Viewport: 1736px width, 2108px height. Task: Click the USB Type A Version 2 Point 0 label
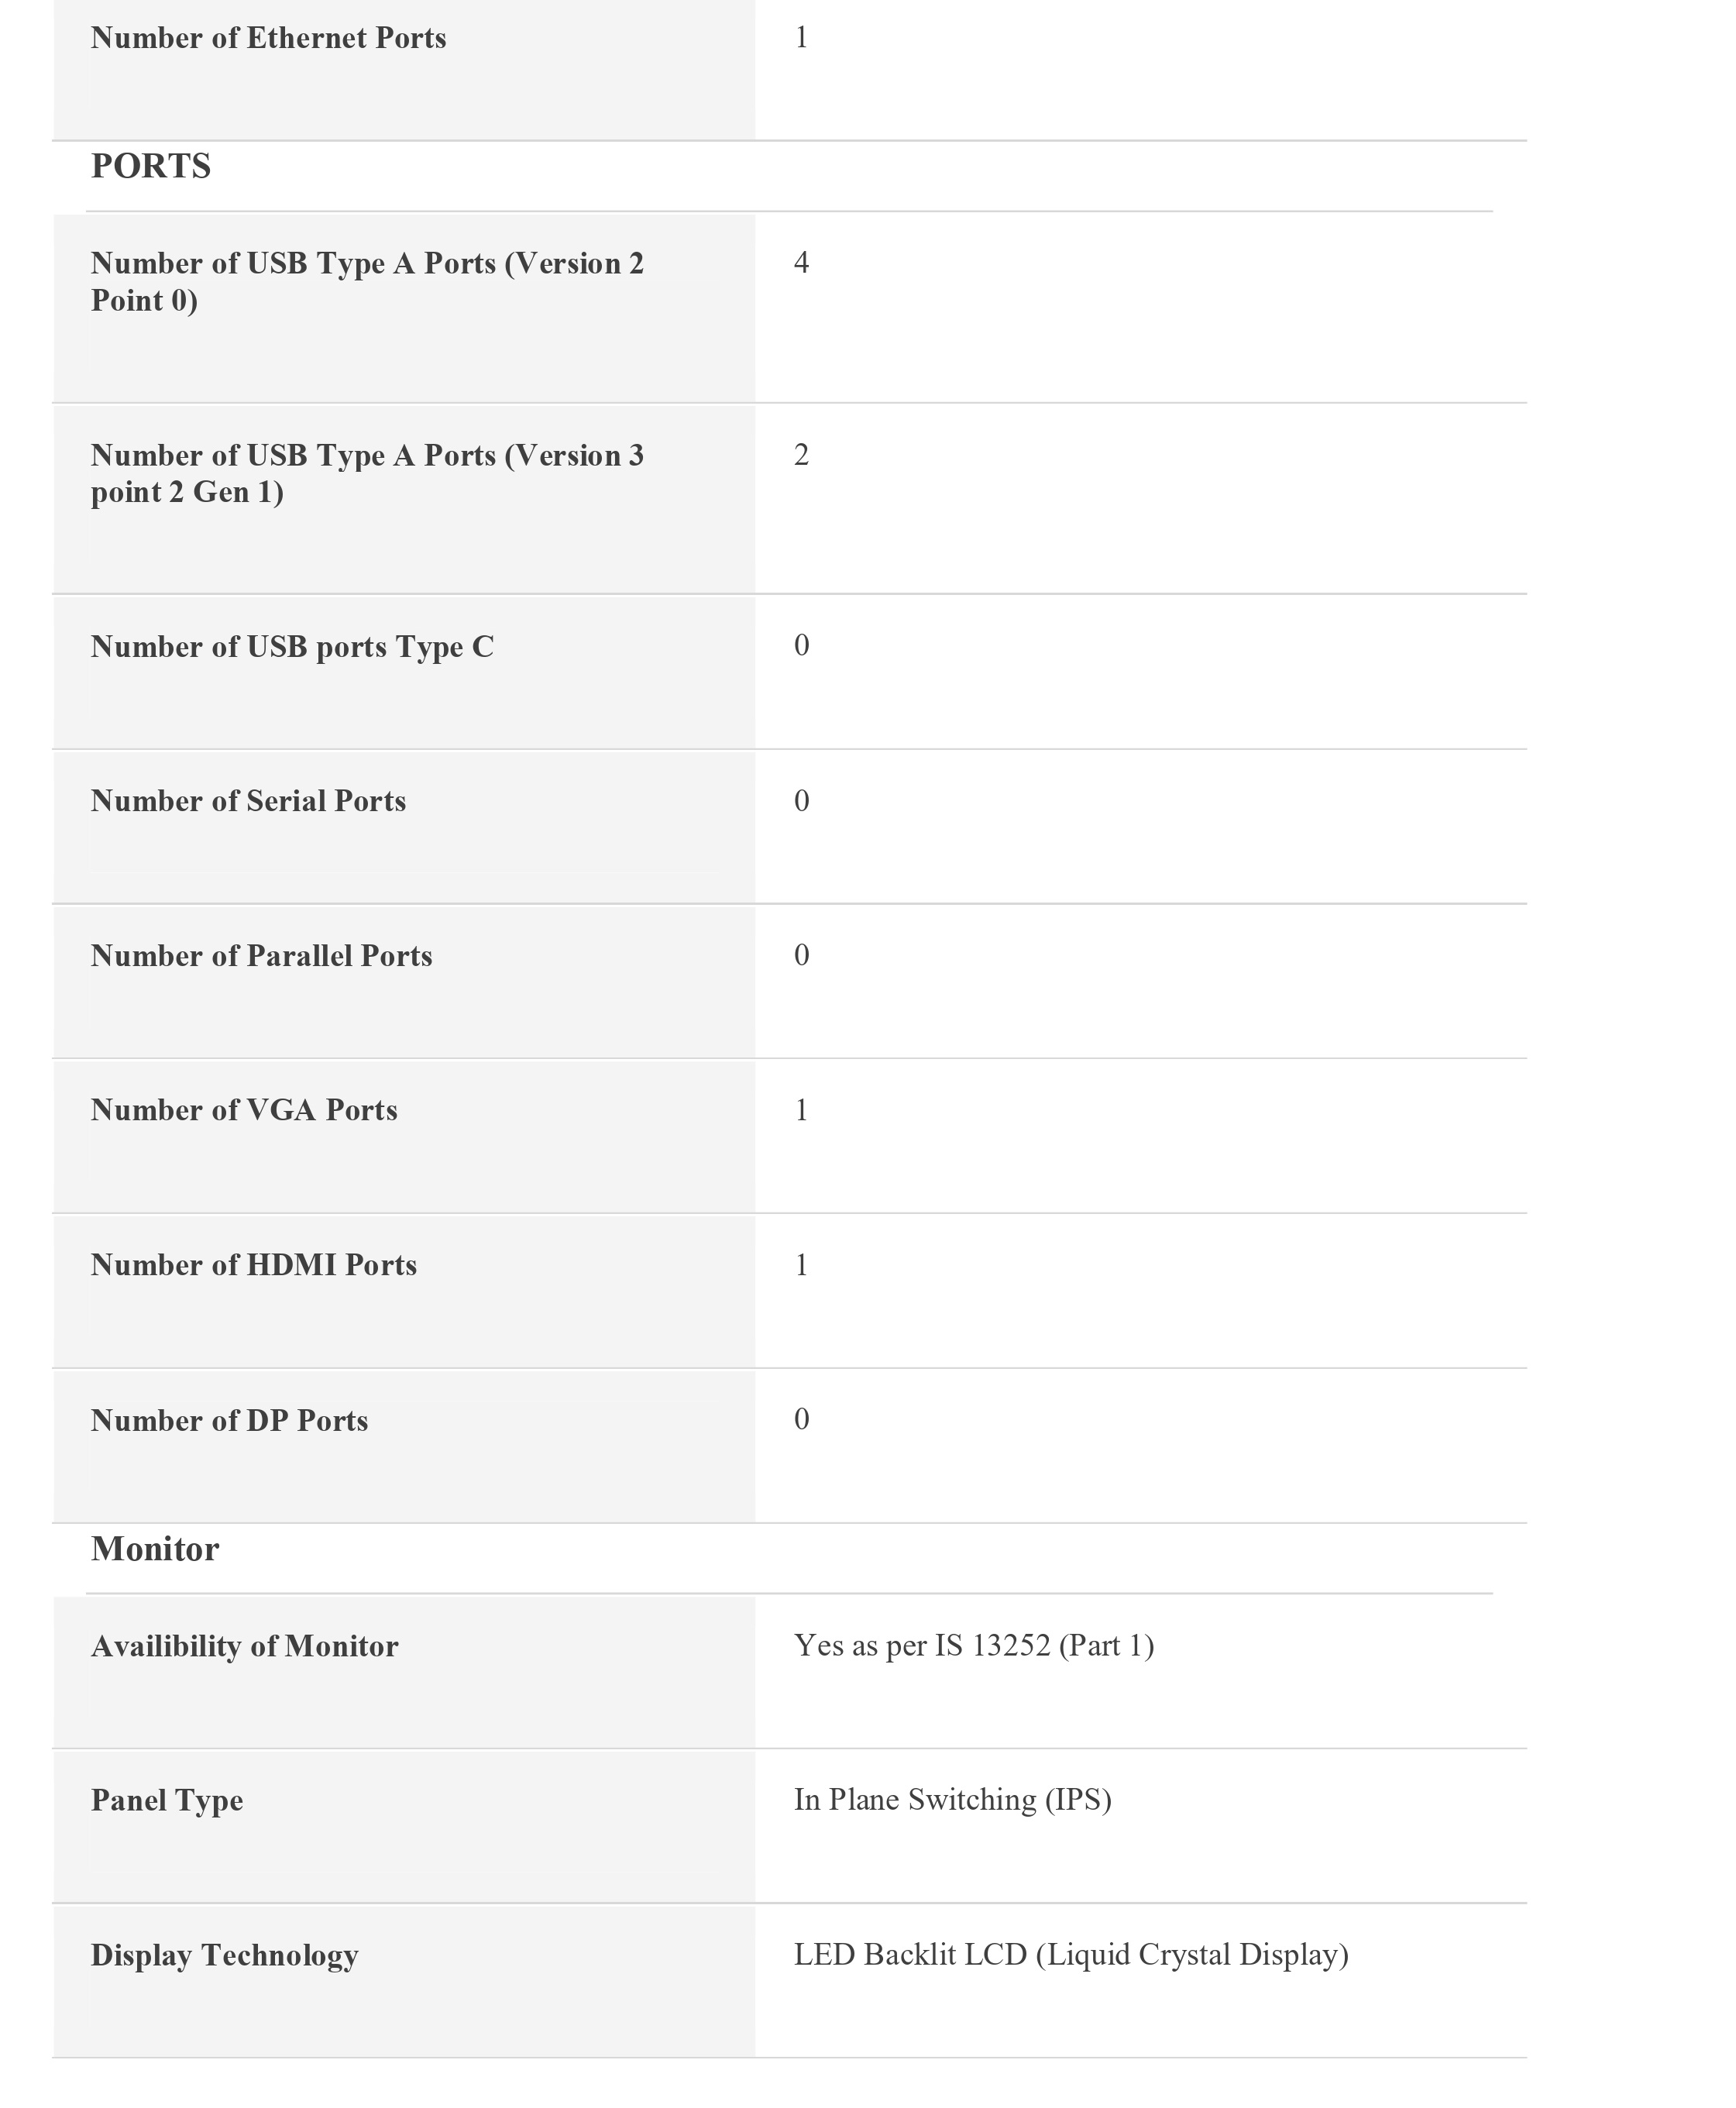pyautogui.click(x=367, y=281)
